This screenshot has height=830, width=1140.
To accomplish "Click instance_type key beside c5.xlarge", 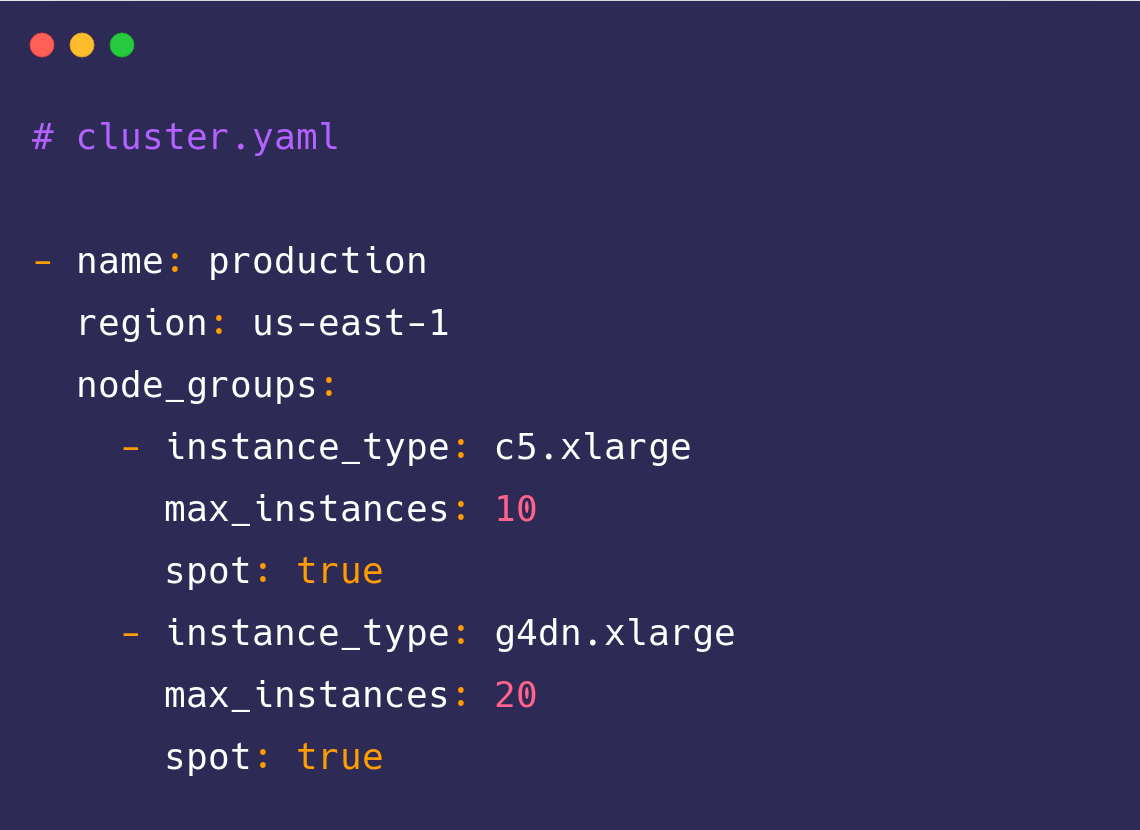I will 307,447.
